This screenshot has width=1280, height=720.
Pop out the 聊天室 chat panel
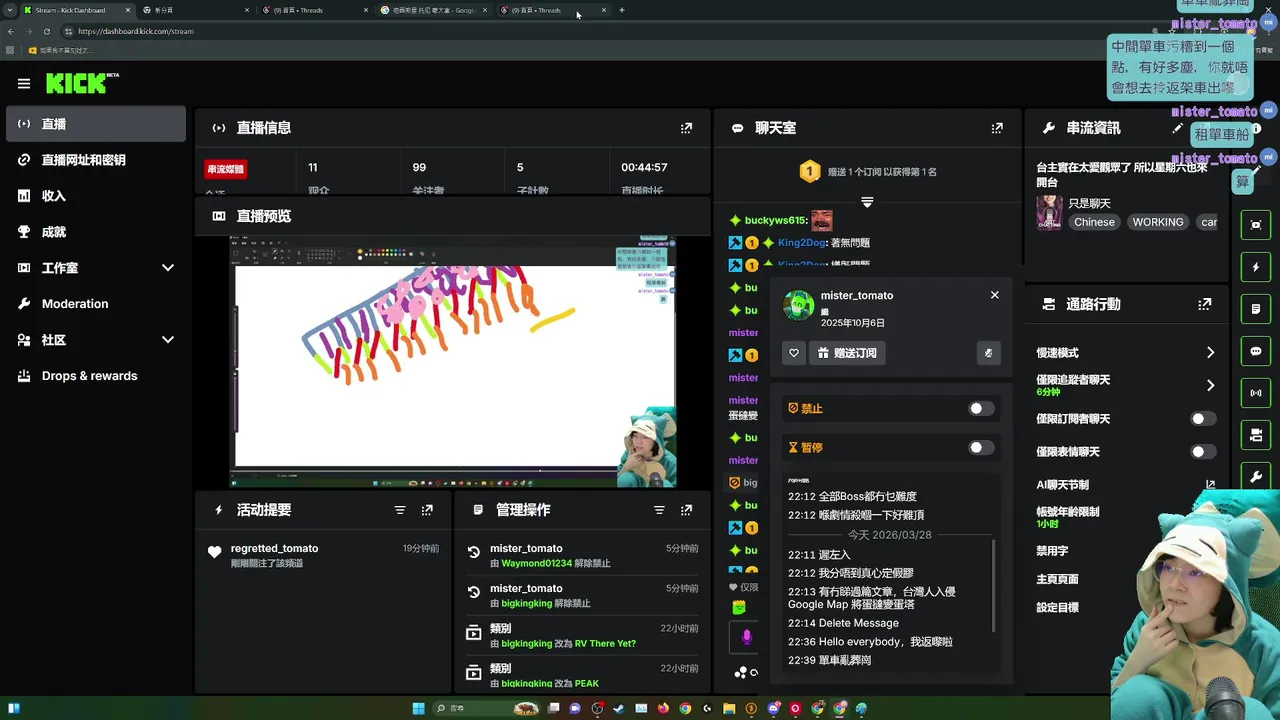click(997, 128)
